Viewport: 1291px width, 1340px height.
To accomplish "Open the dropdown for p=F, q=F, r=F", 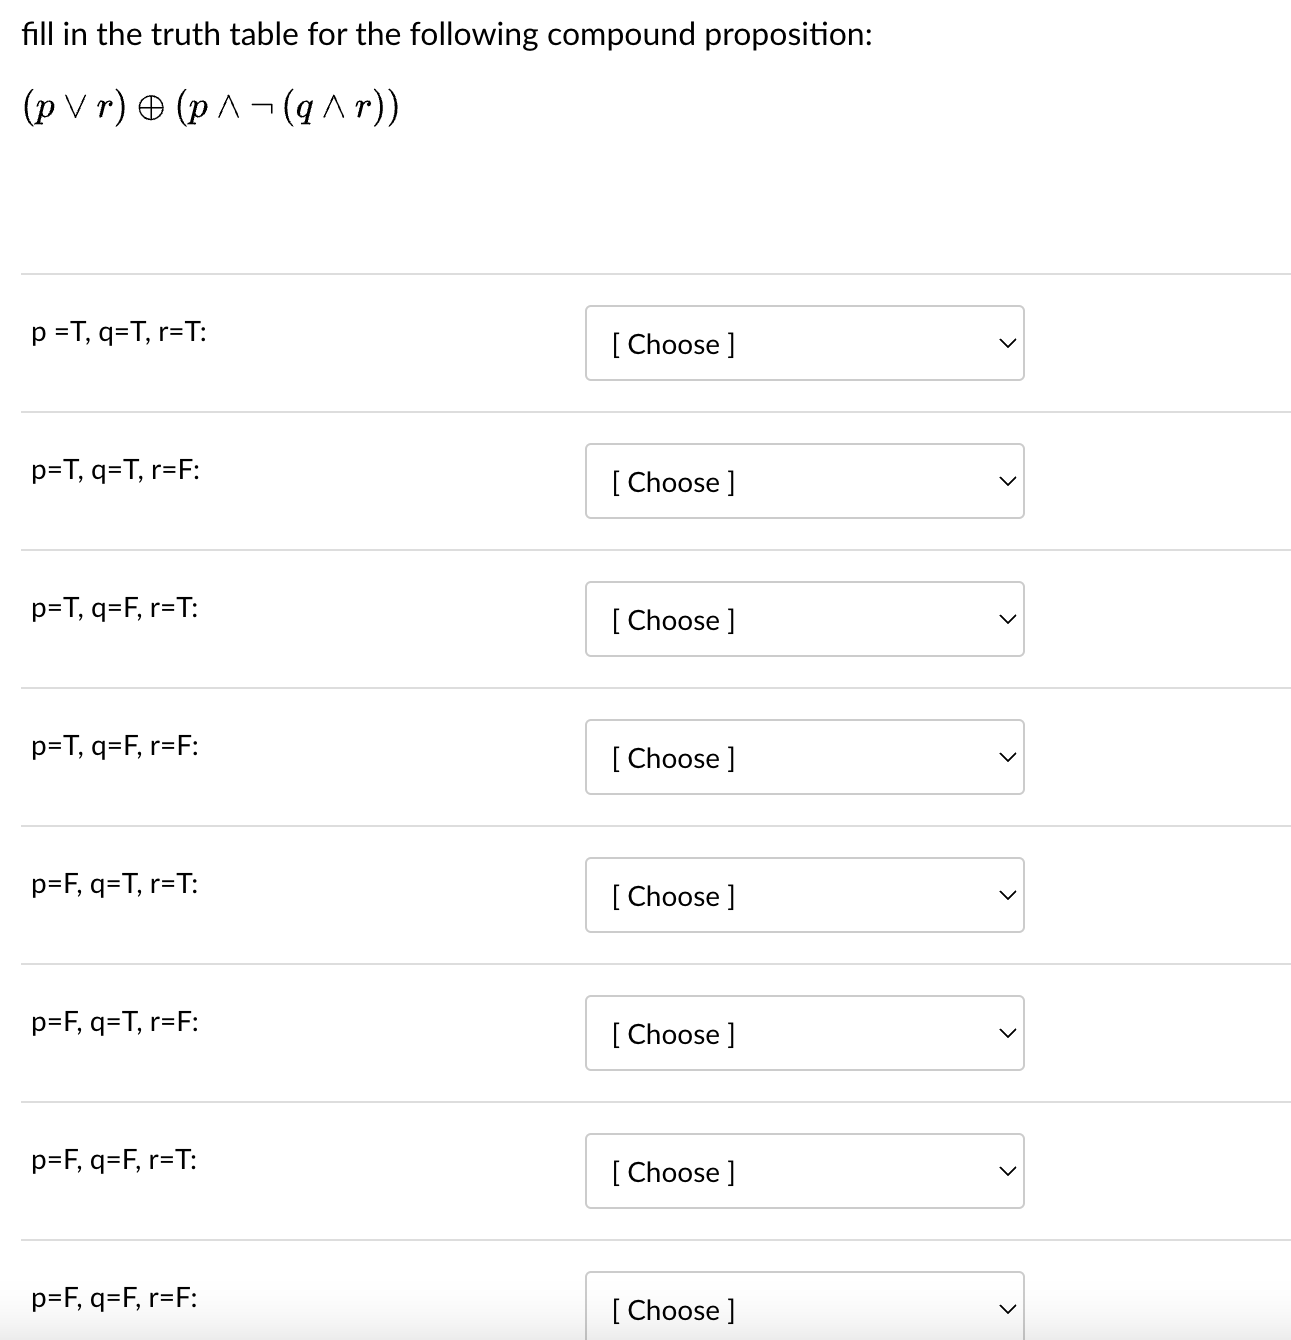I will click(x=804, y=1309).
